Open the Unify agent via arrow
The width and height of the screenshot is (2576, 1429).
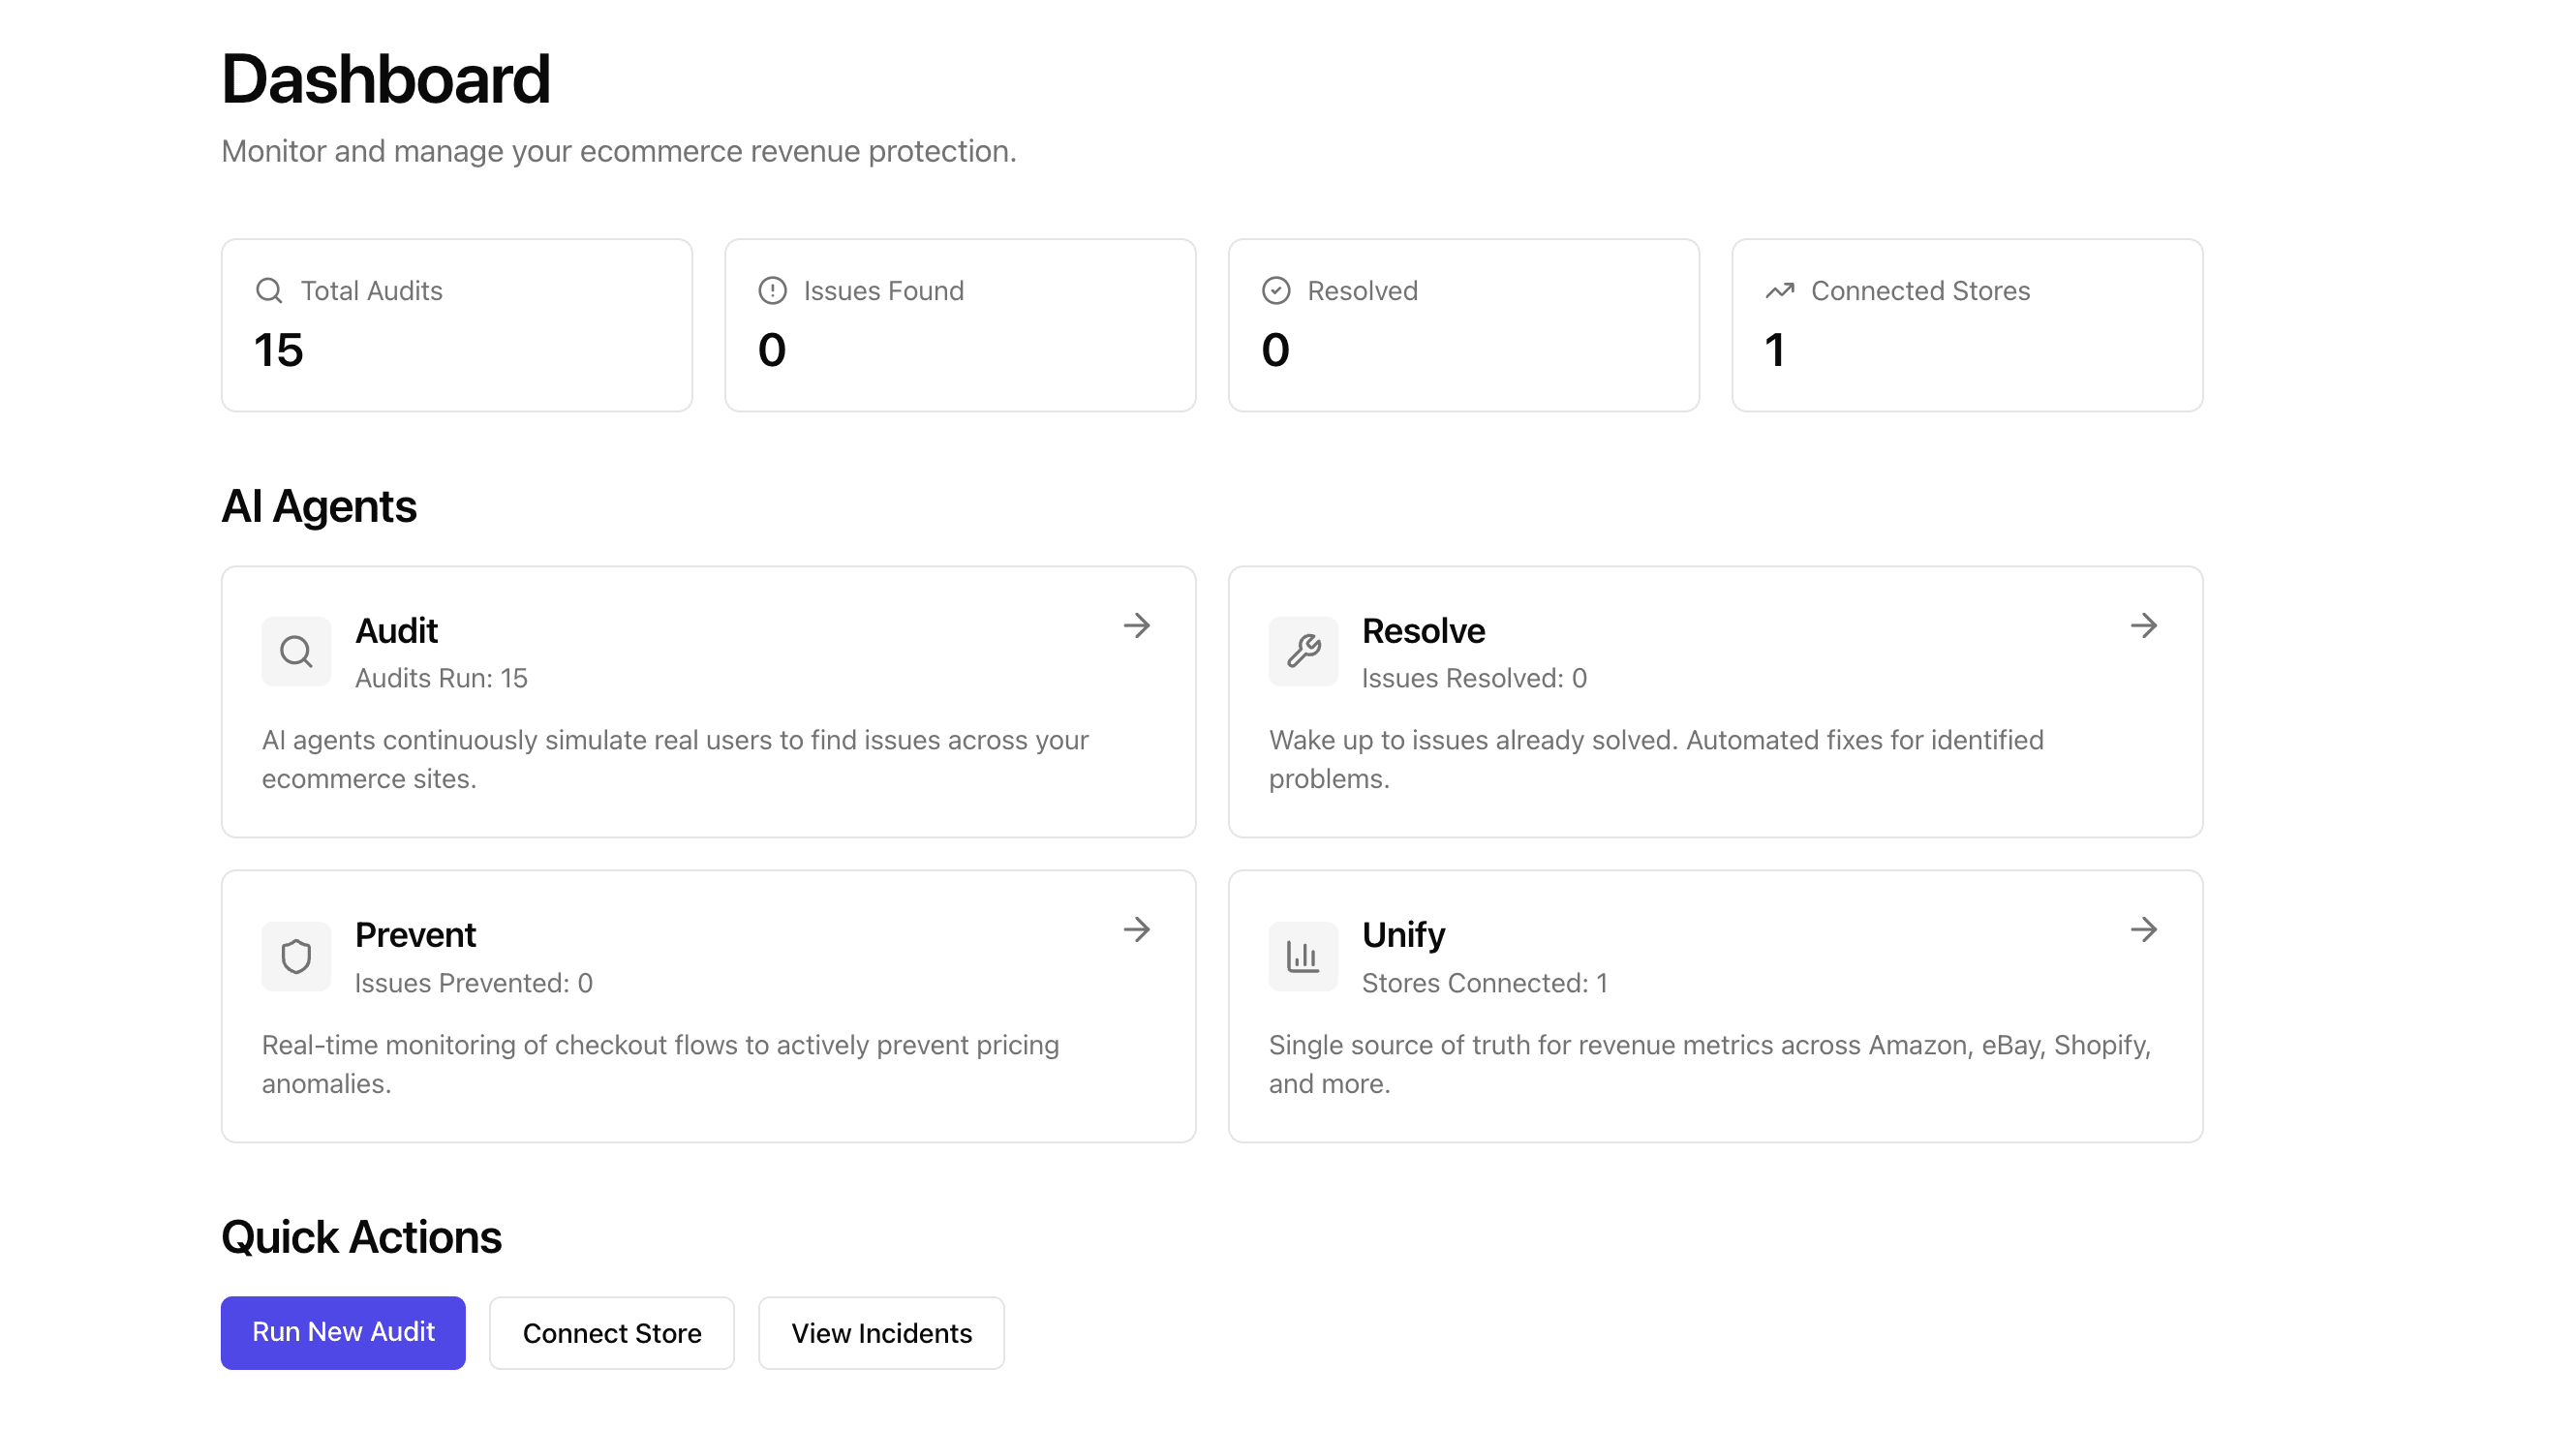(2144, 930)
